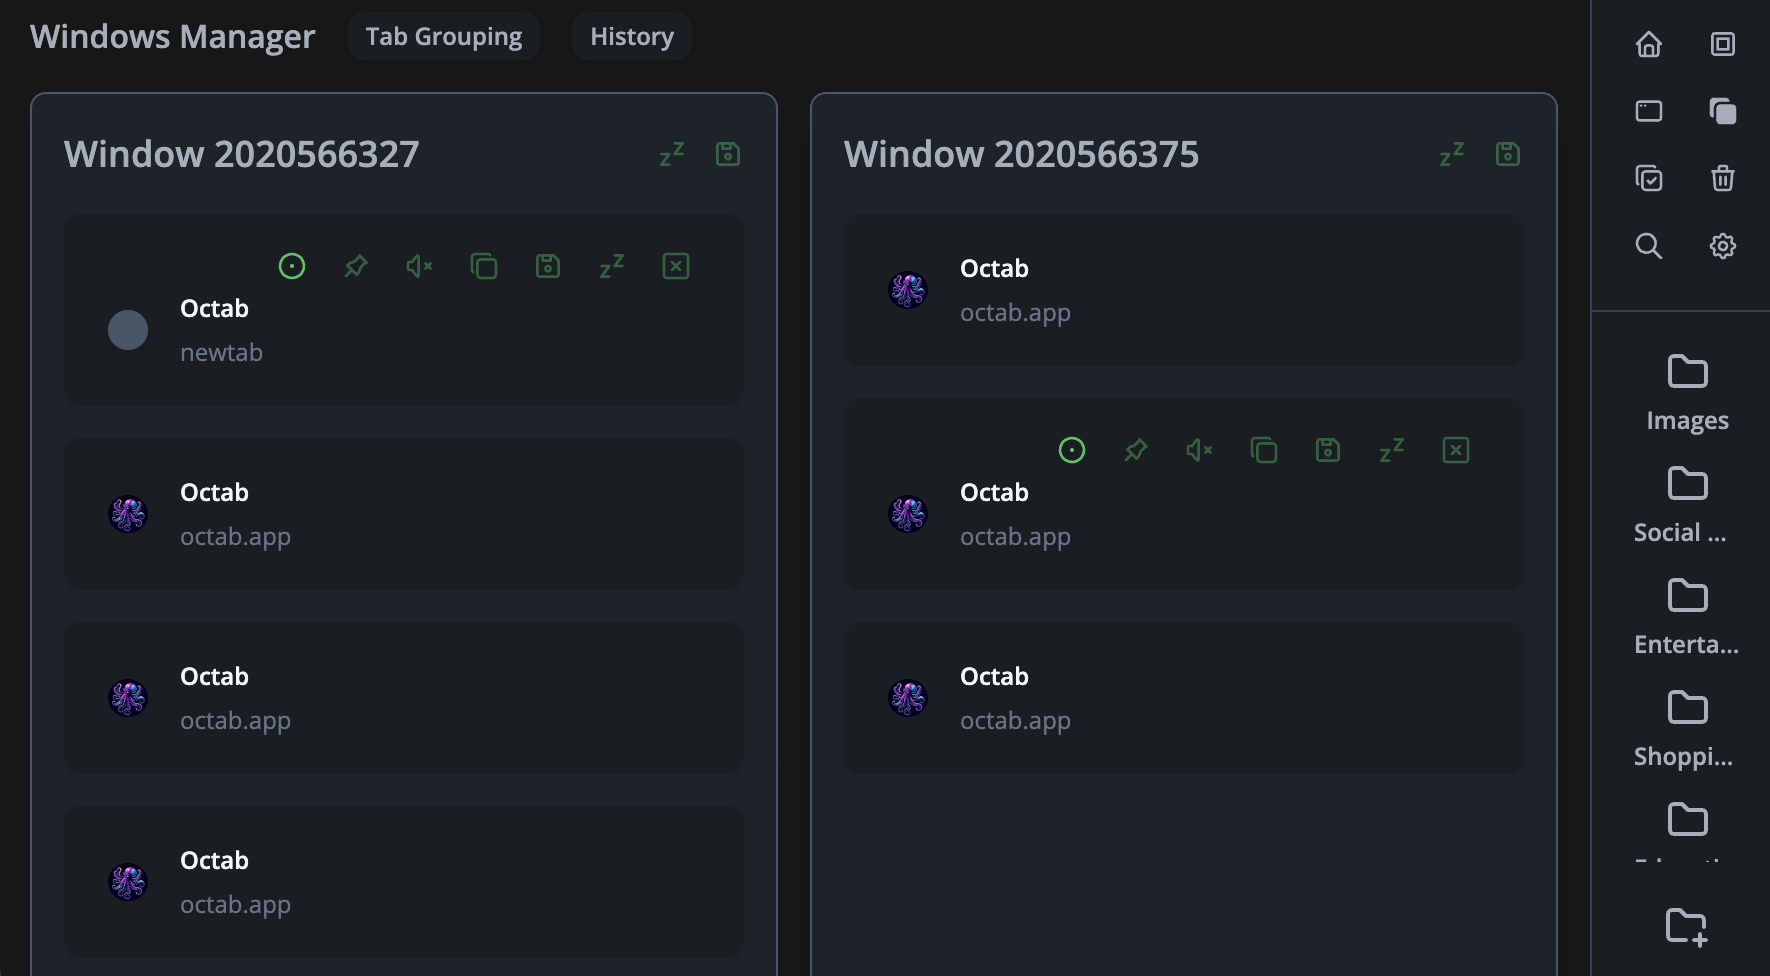Click the focus circle icon in Window 2020566375 tab toolbar
This screenshot has width=1770, height=976.
[x=1071, y=450]
